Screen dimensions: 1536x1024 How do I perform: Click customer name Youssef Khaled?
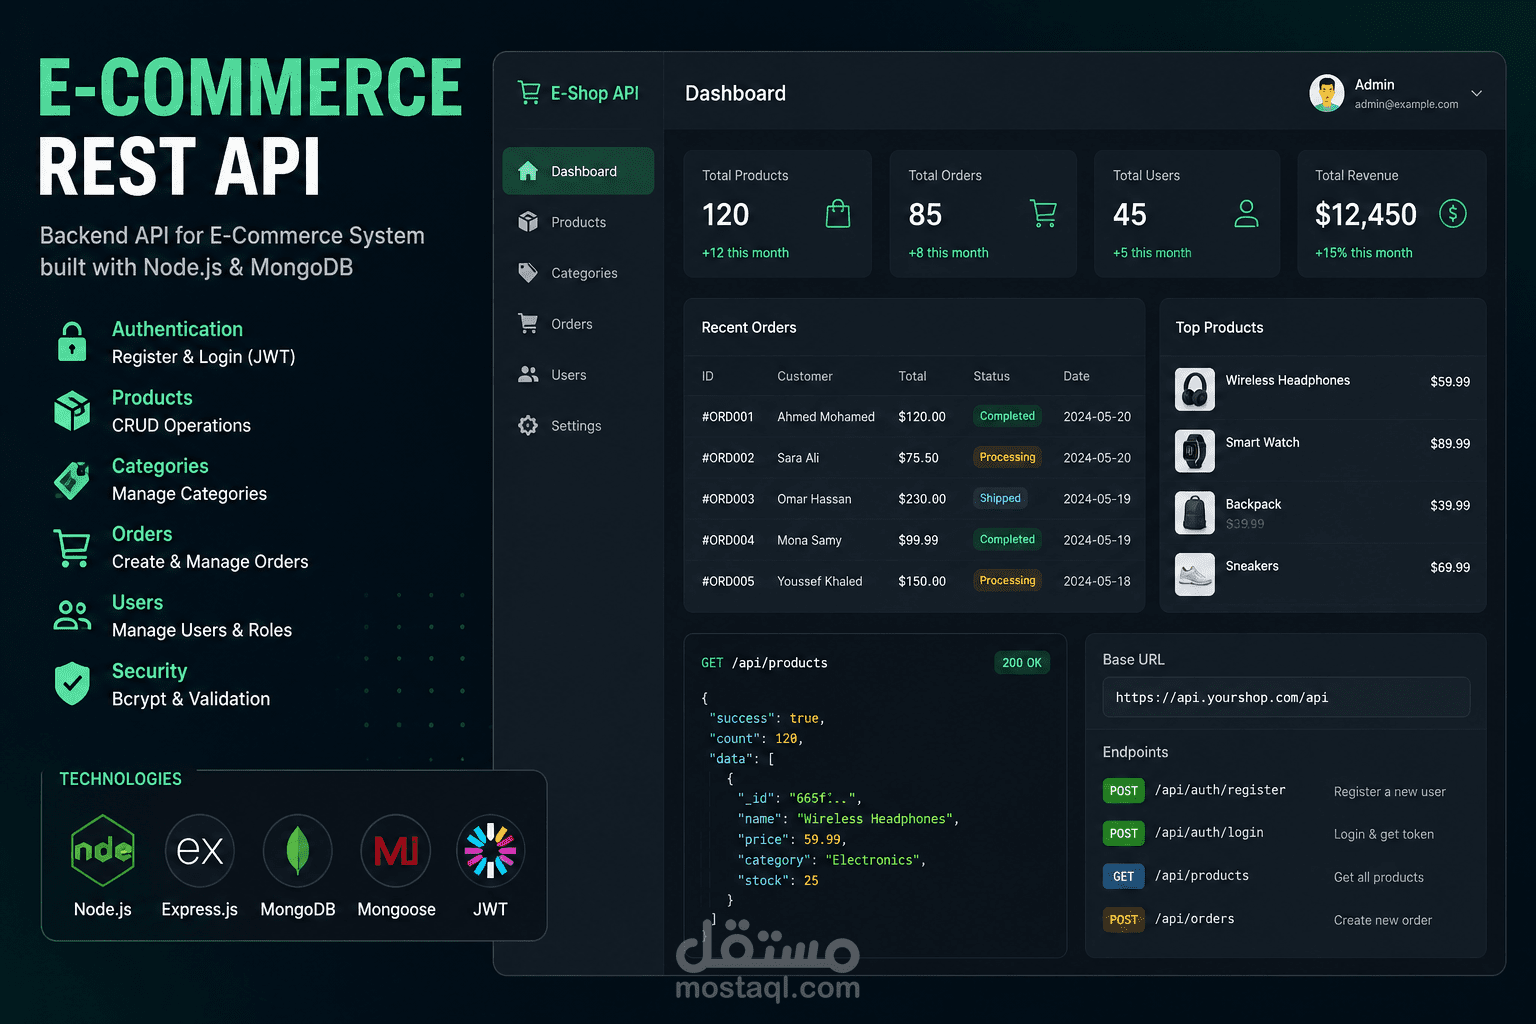(x=820, y=581)
